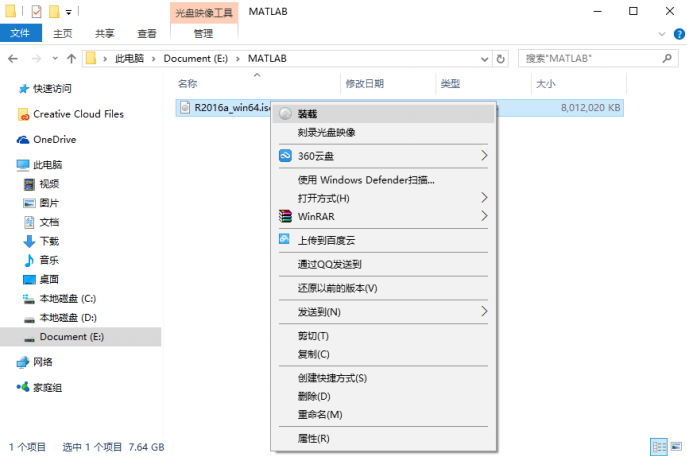The height and width of the screenshot is (456, 687).
Task: Click the R2016a_win64.iso file icon
Action: 185,108
